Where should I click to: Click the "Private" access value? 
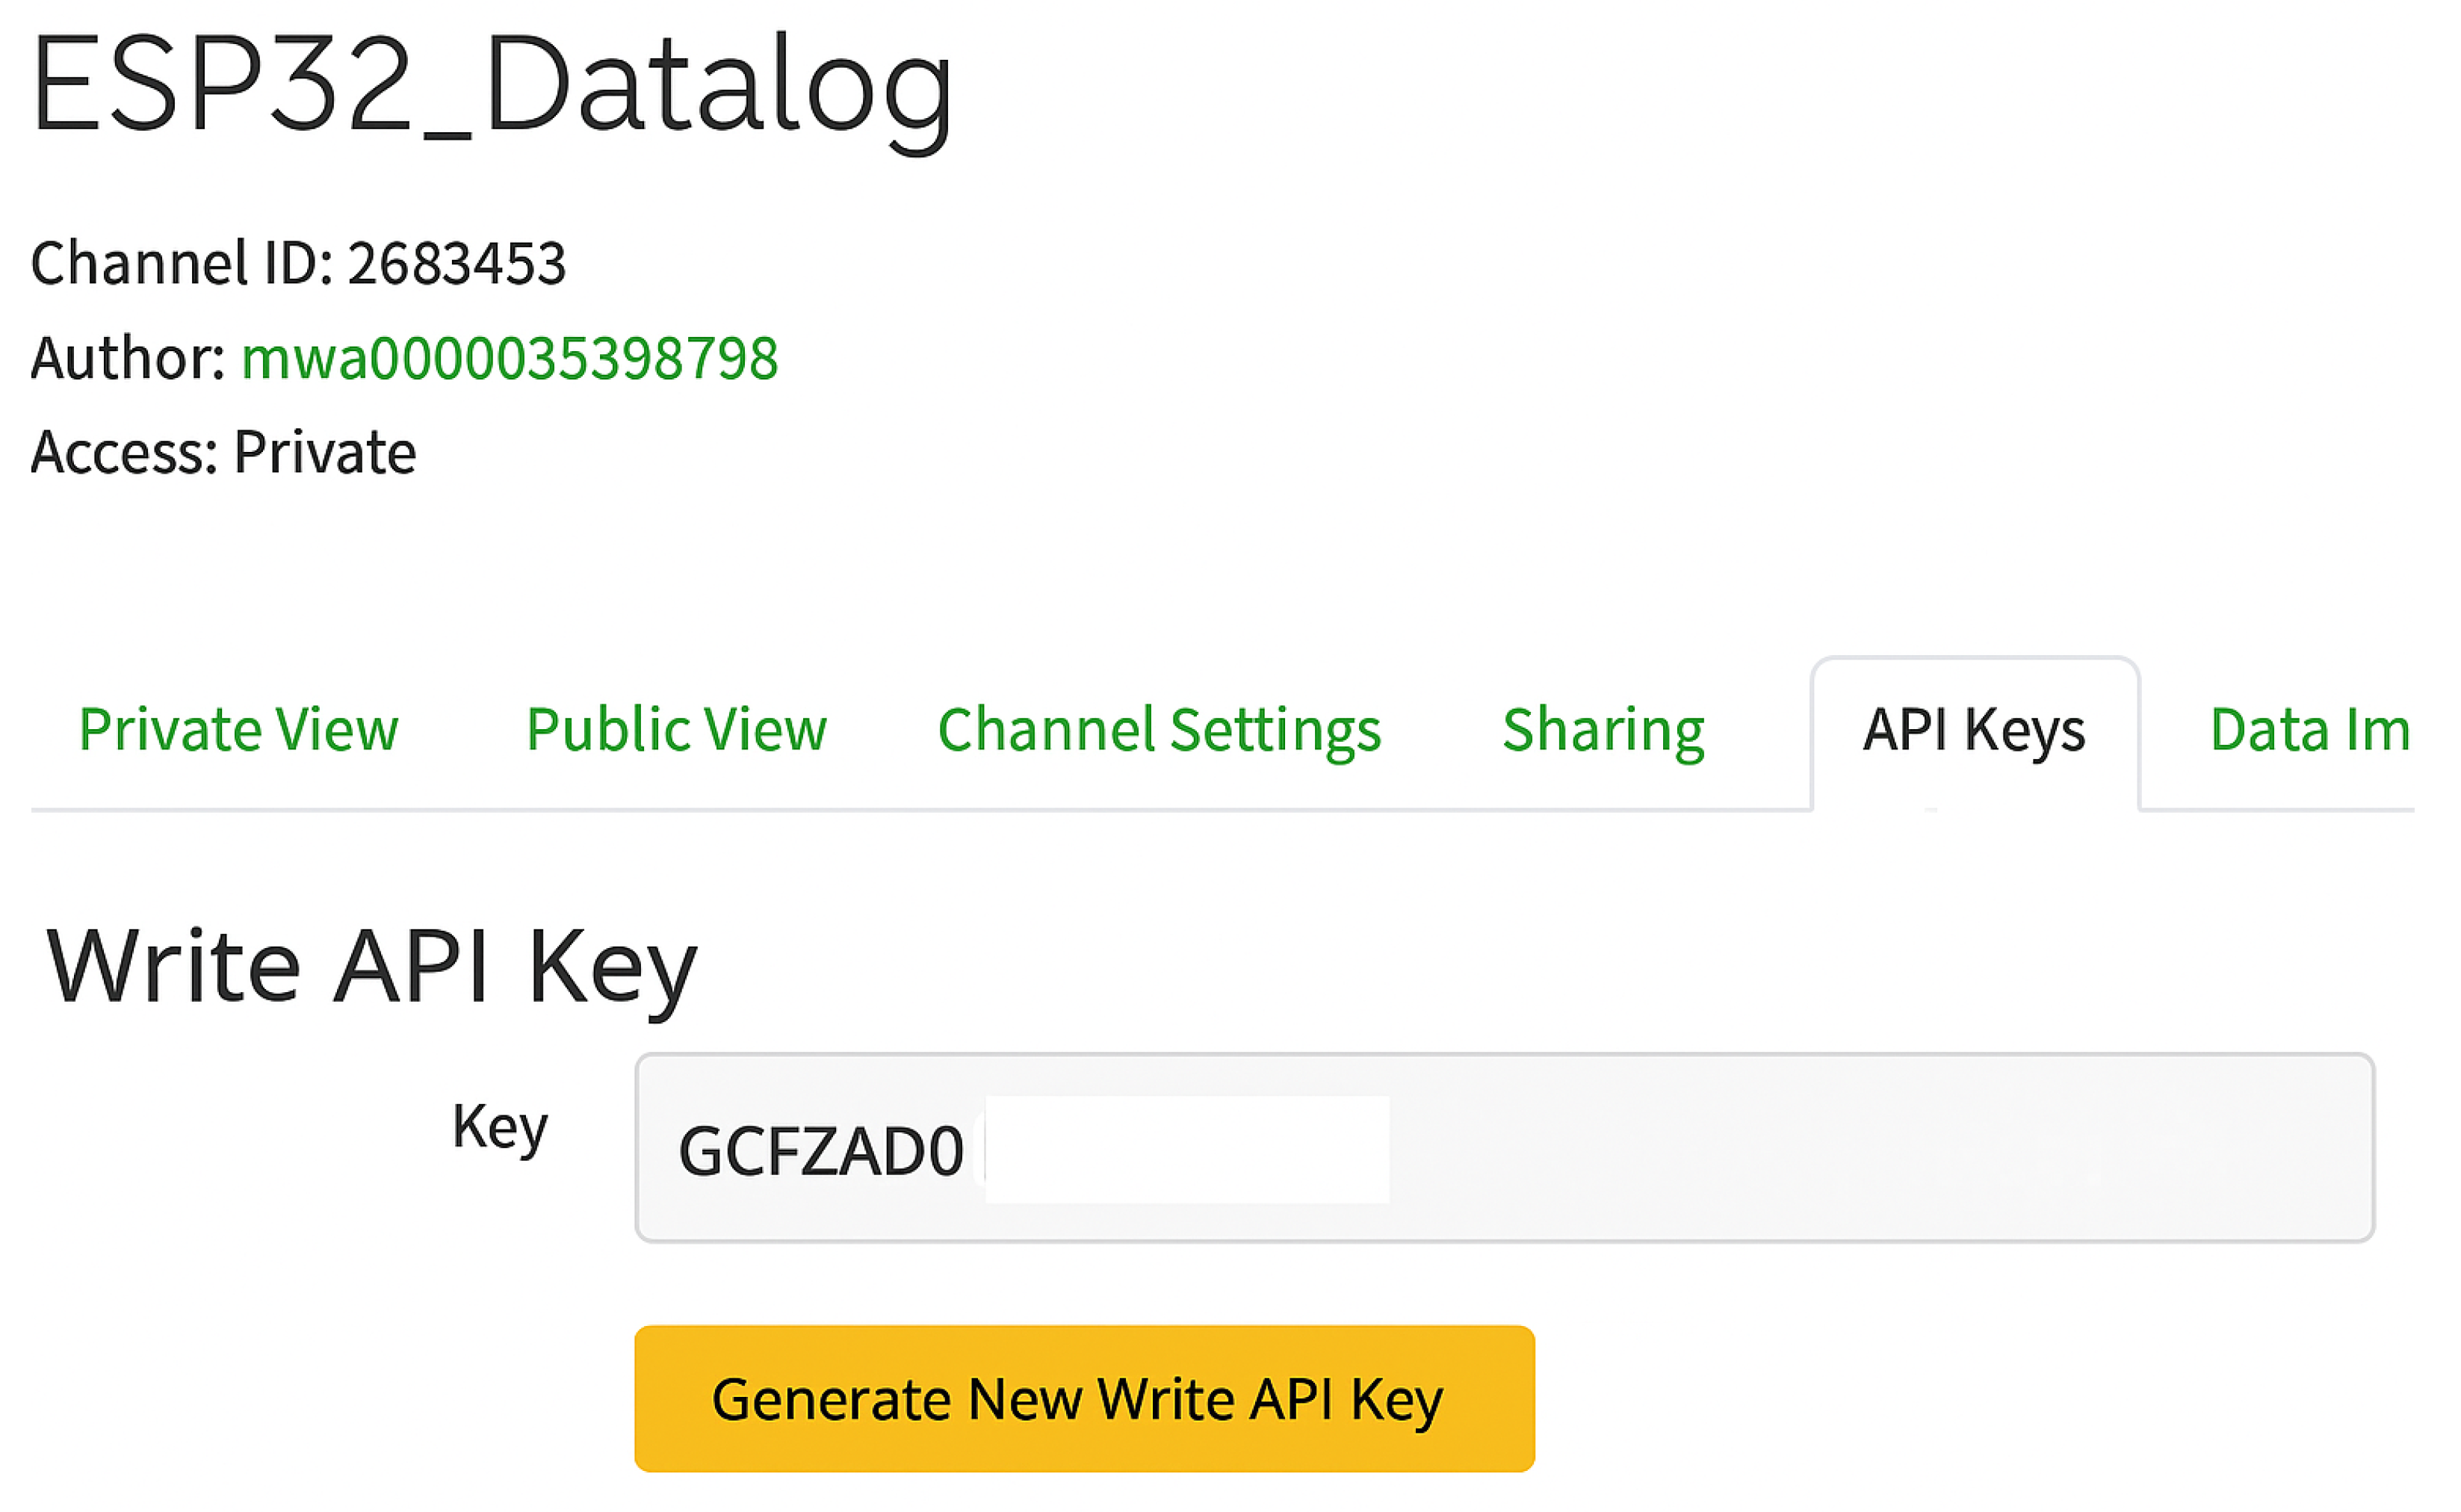(324, 452)
